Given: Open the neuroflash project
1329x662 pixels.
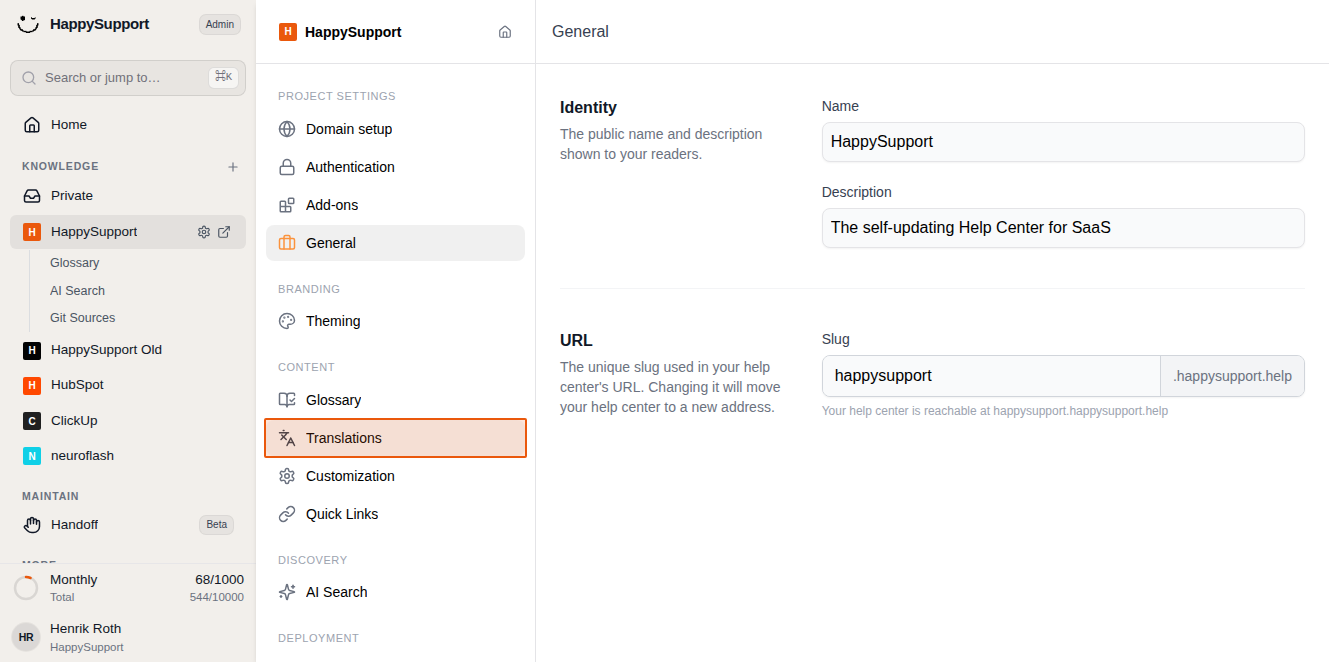Looking at the screenshot, I should tap(128, 456).
